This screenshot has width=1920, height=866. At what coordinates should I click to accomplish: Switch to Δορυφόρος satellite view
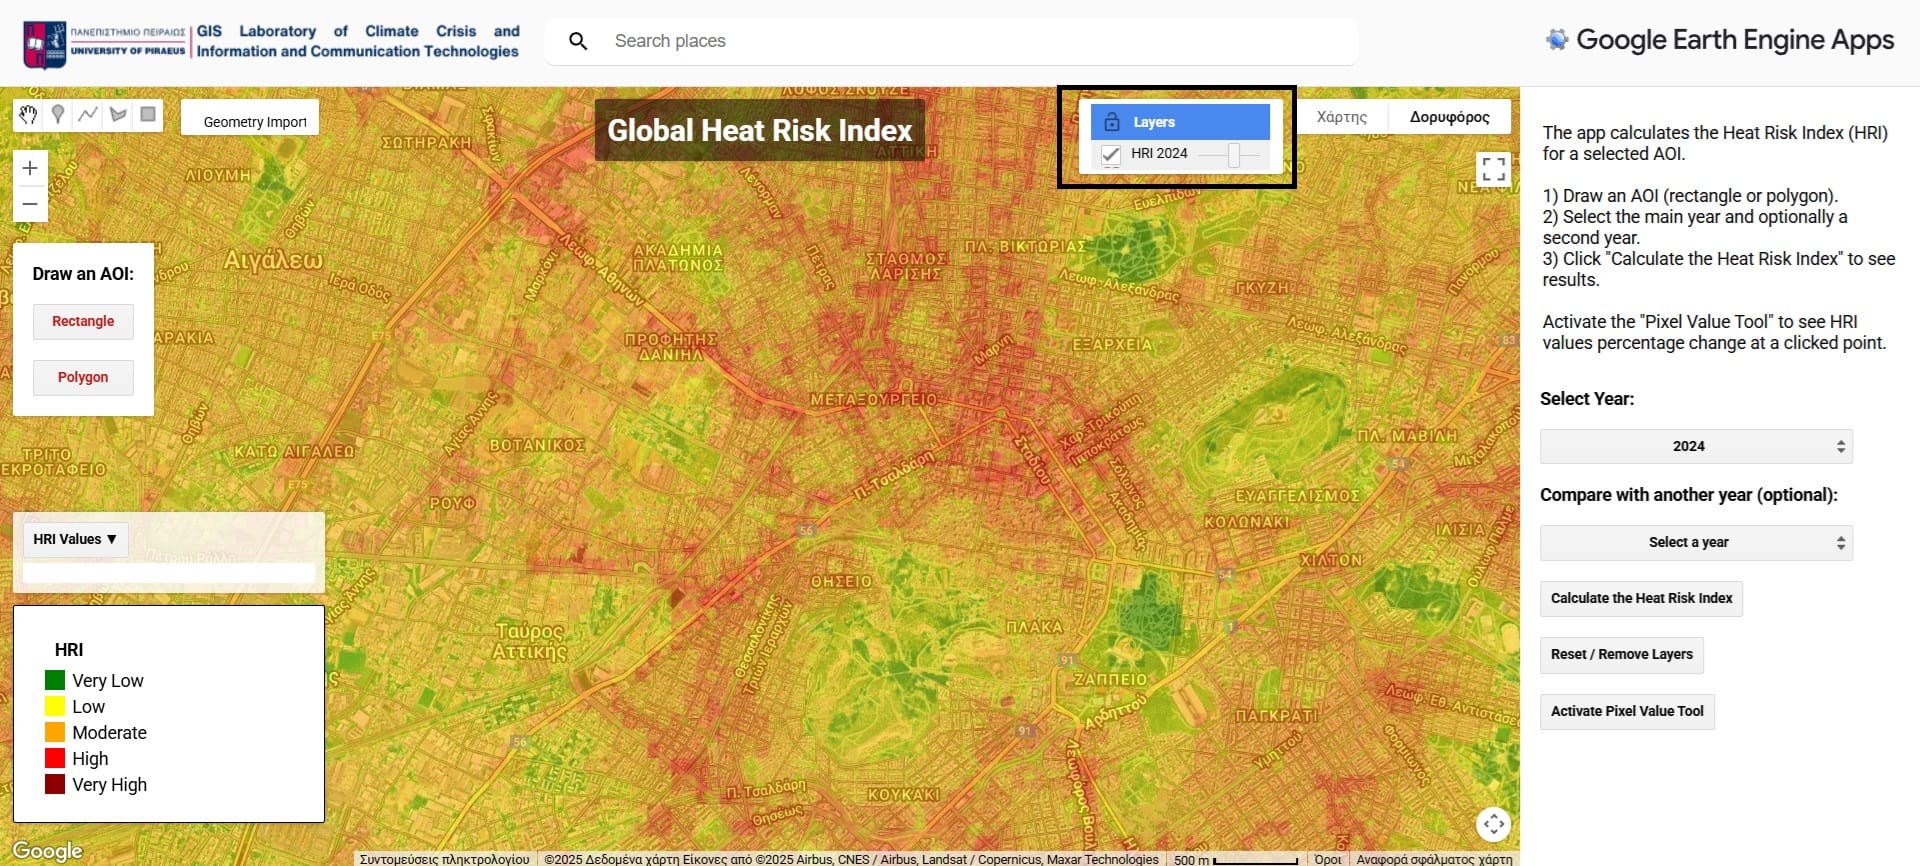coord(1449,117)
